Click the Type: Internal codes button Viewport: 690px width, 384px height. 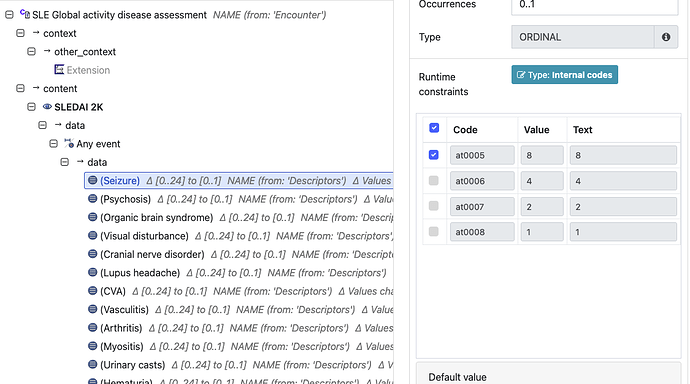click(565, 75)
